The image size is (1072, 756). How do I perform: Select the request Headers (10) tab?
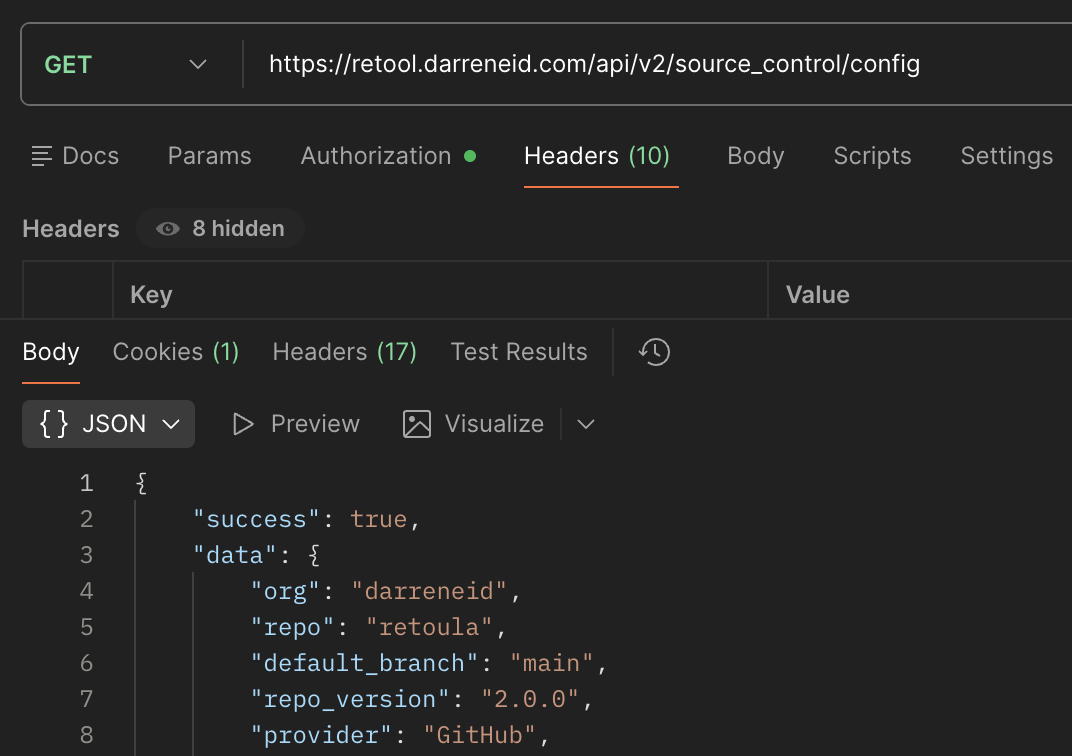[597, 156]
